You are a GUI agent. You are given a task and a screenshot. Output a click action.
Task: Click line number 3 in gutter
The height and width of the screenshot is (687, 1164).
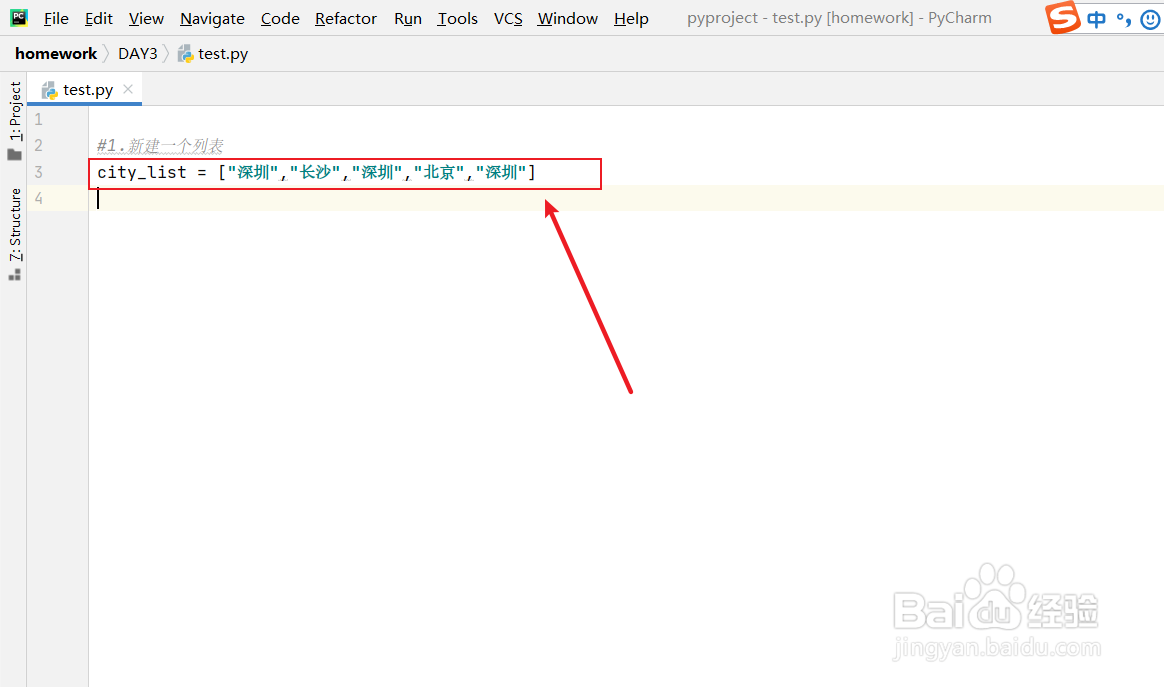tap(39, 172)
